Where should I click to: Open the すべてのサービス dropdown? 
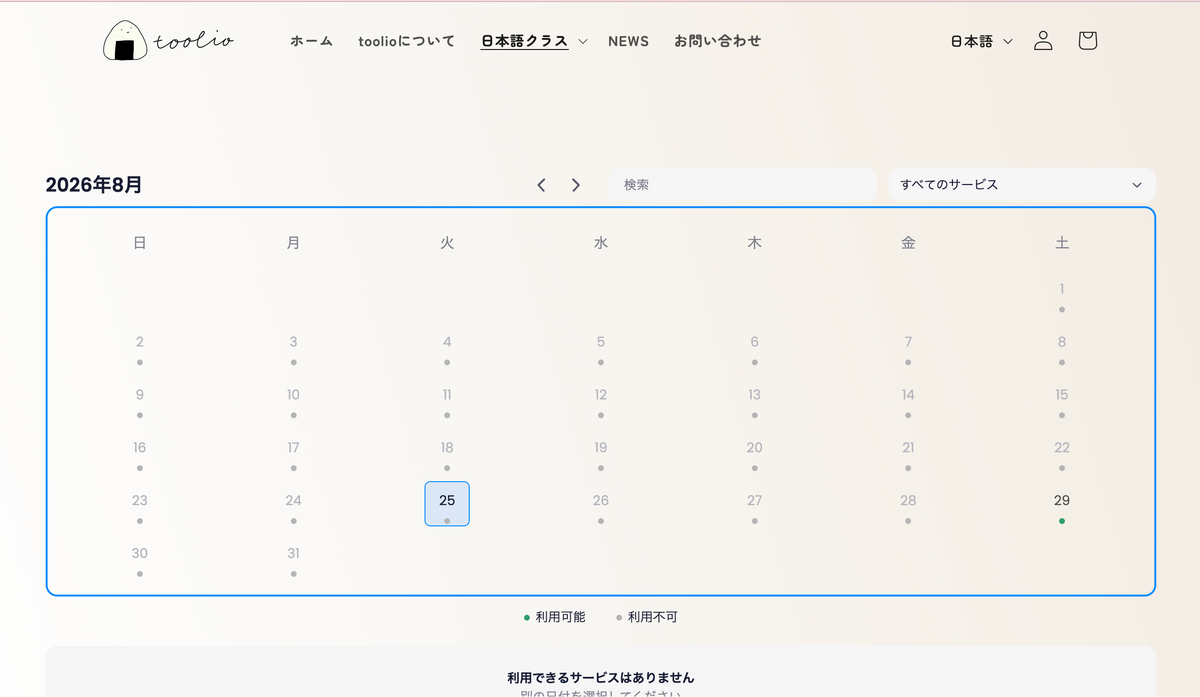tap(1022, 185)
